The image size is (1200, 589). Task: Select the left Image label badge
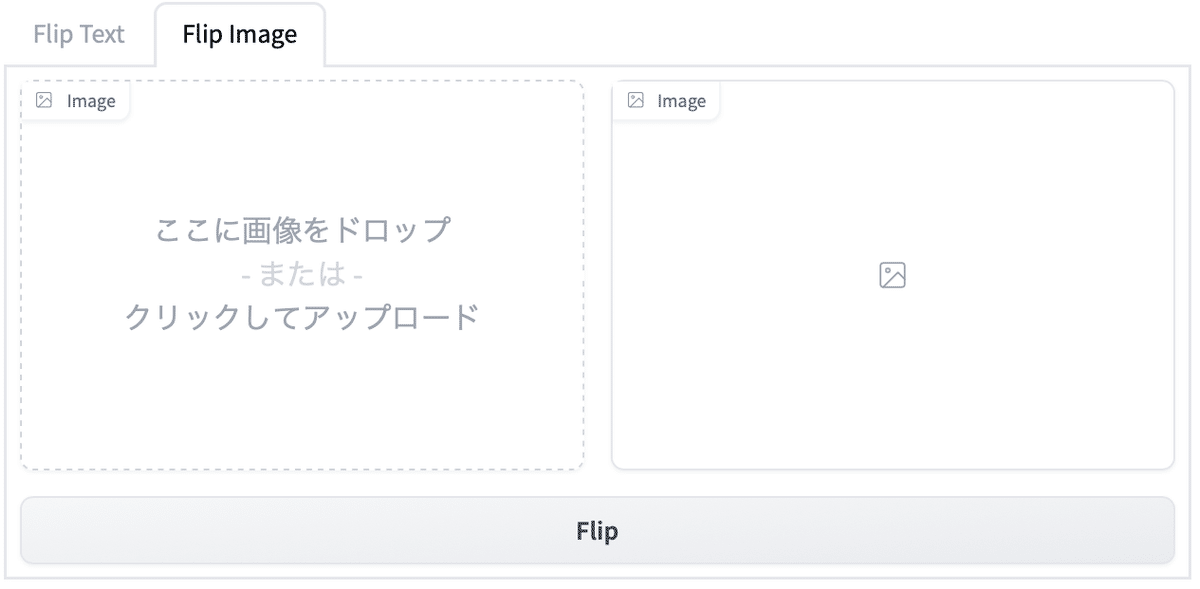pos(76,100)
